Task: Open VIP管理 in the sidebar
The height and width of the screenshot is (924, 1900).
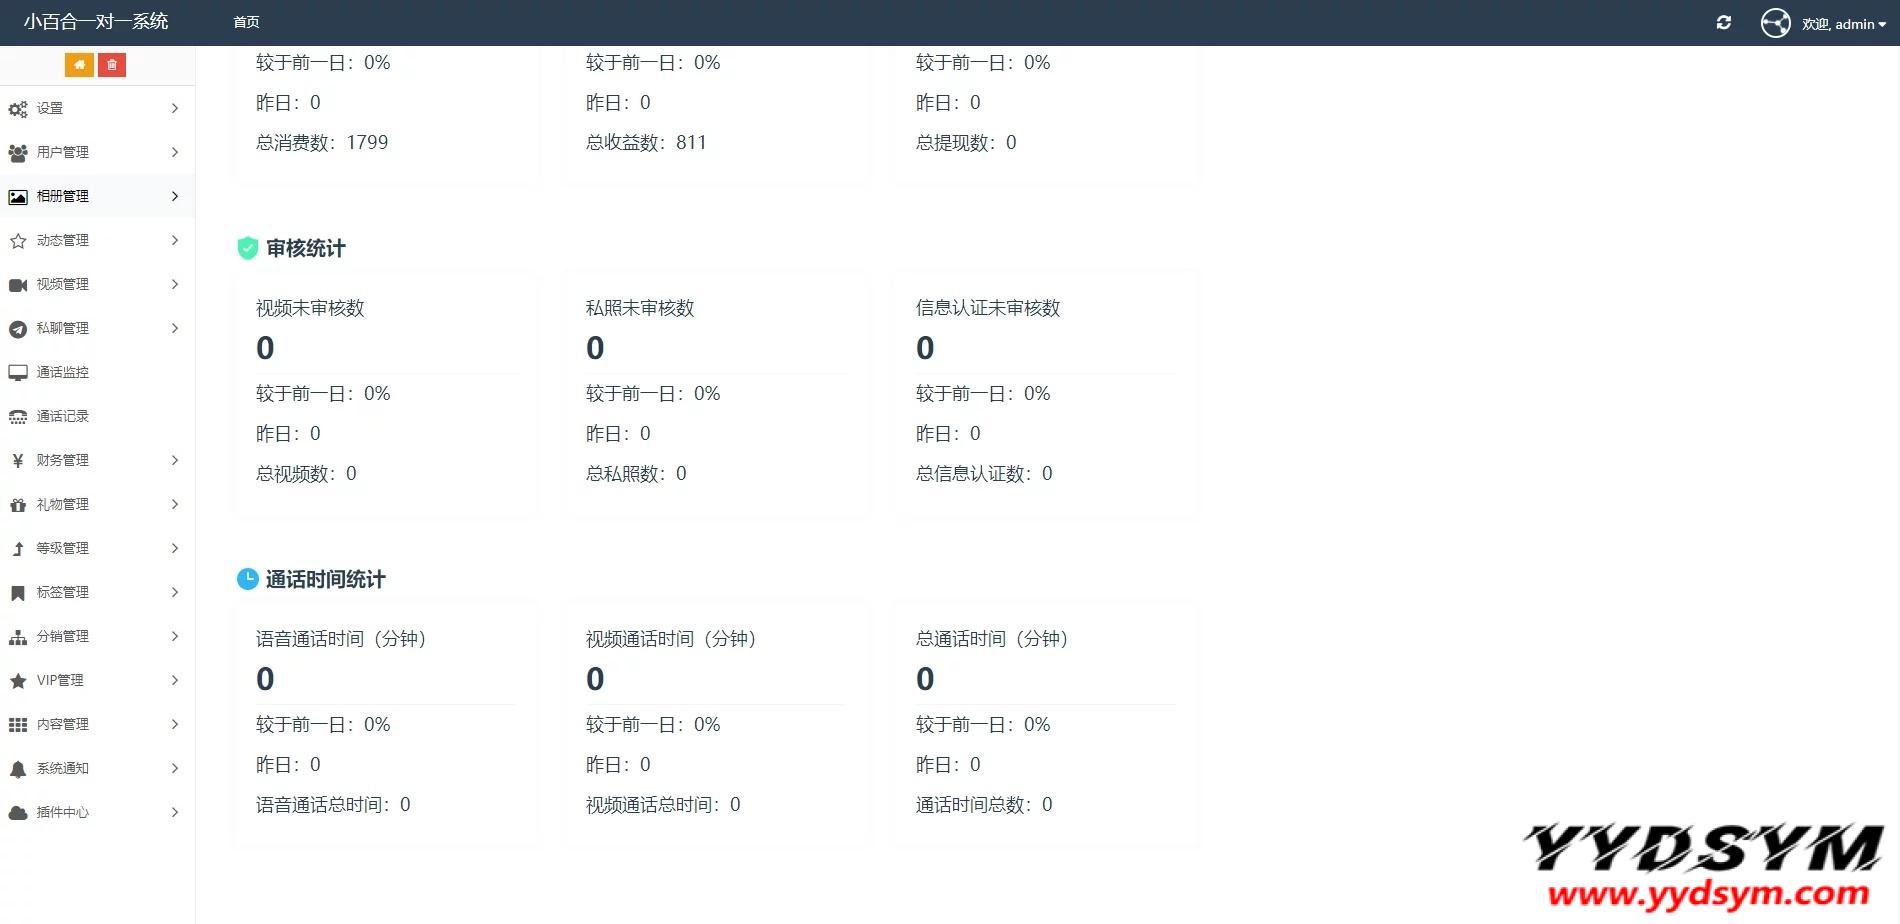Action: pos(97,680)
